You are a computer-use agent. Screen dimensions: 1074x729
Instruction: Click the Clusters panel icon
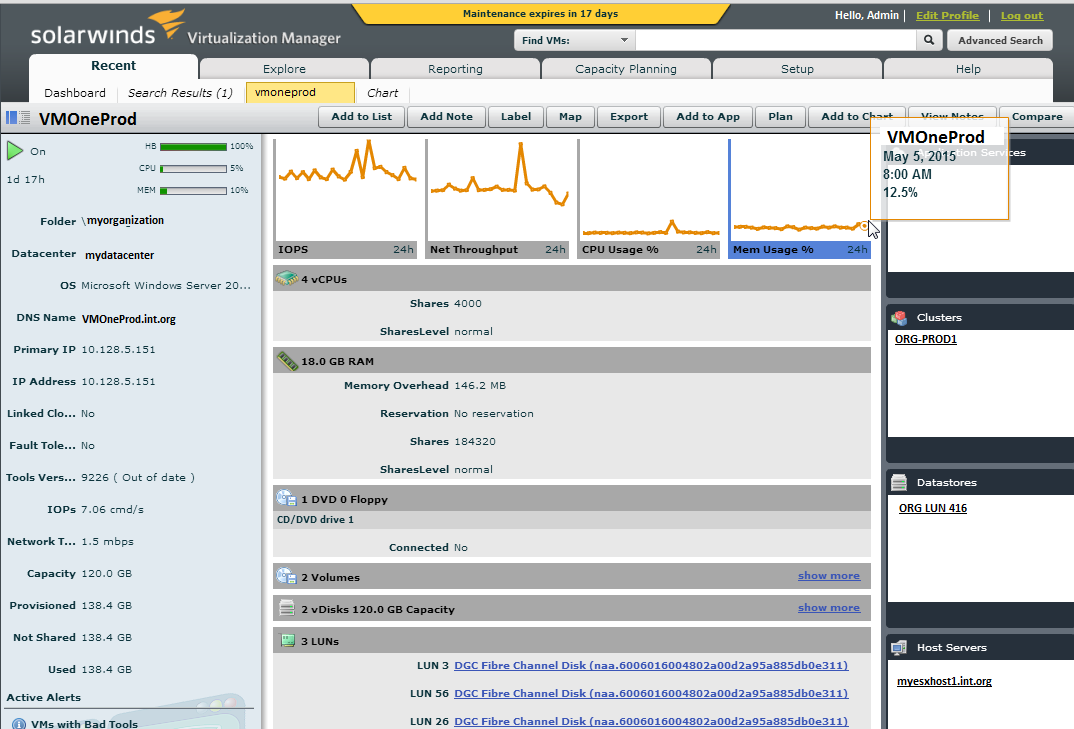click(899, 318)
